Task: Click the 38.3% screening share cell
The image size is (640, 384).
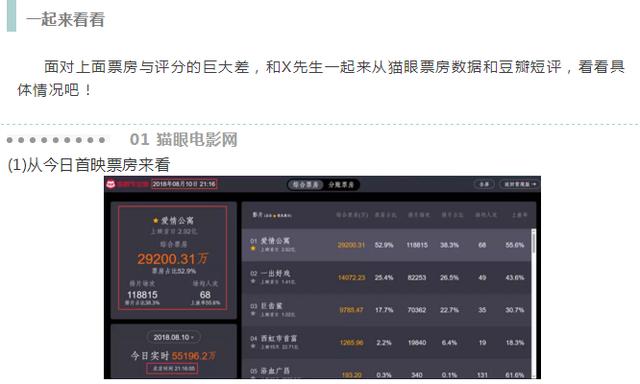Action: pos(449,245)
